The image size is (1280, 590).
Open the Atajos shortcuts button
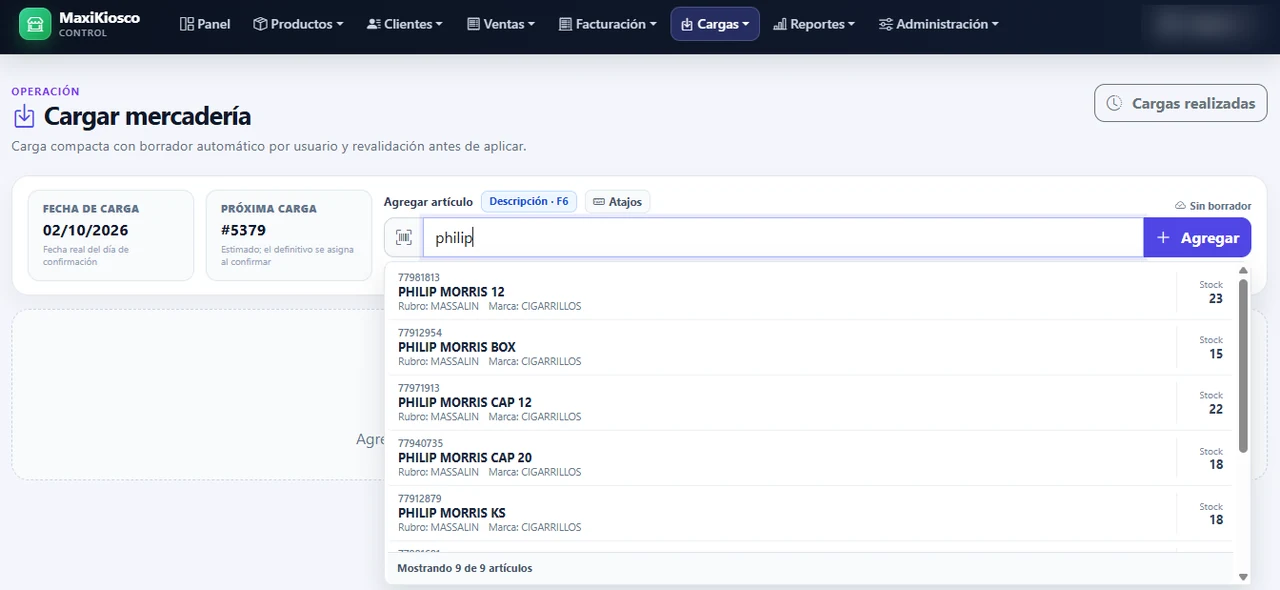pyautogui.click(x=617, y=201)
